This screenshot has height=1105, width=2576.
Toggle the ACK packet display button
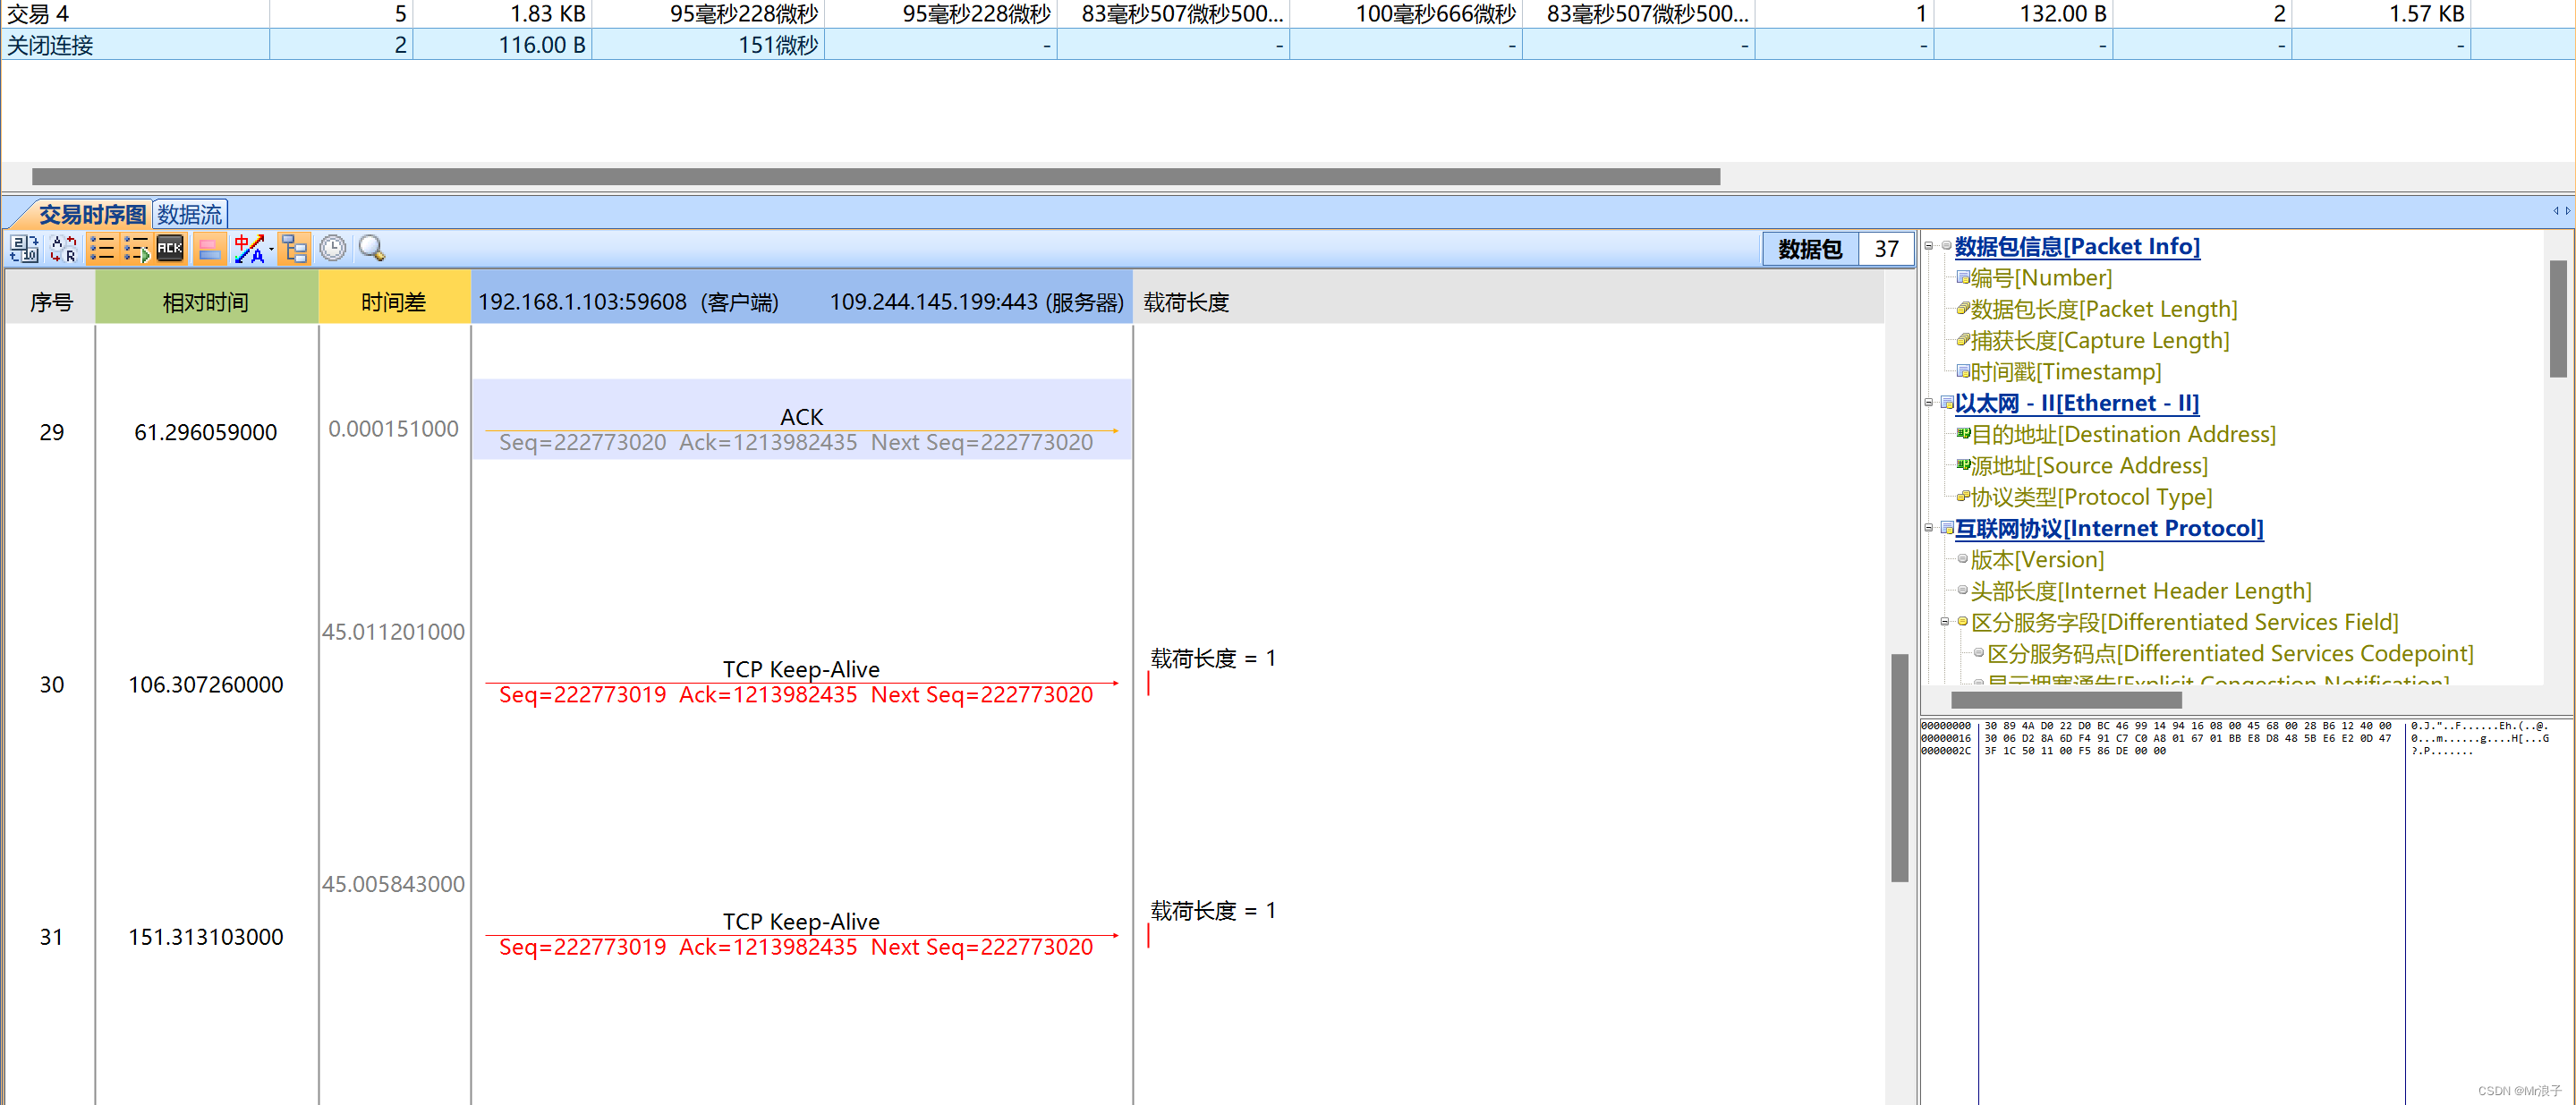(170, 248)
